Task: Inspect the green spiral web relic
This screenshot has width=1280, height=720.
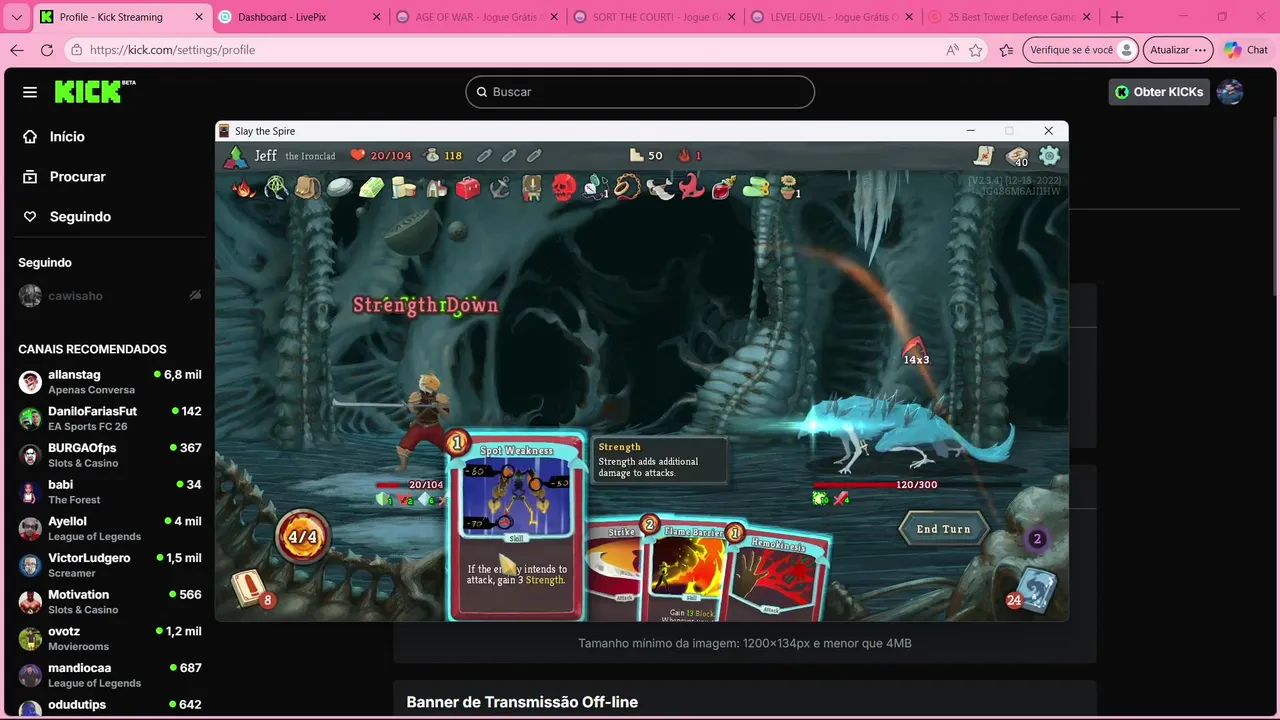Action: tap(276, 187)
